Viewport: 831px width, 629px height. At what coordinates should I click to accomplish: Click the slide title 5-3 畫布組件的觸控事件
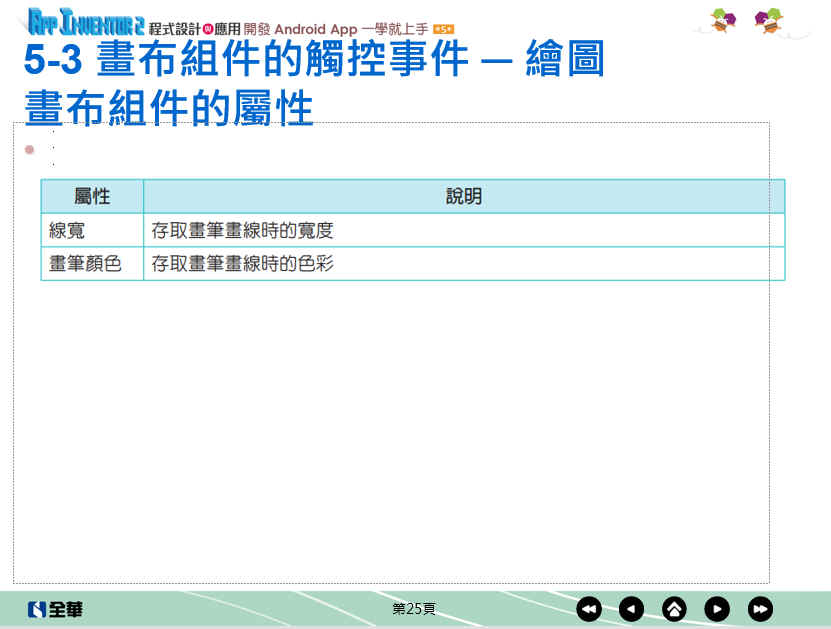pos(314,60)
